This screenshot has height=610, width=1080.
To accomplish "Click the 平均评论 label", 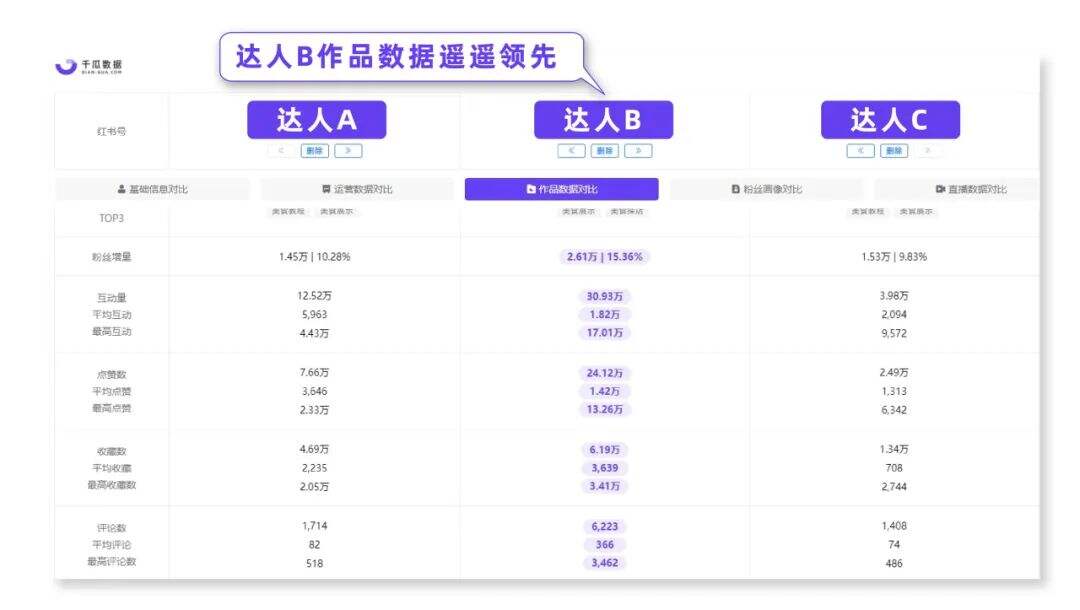I will click(112, 545).
